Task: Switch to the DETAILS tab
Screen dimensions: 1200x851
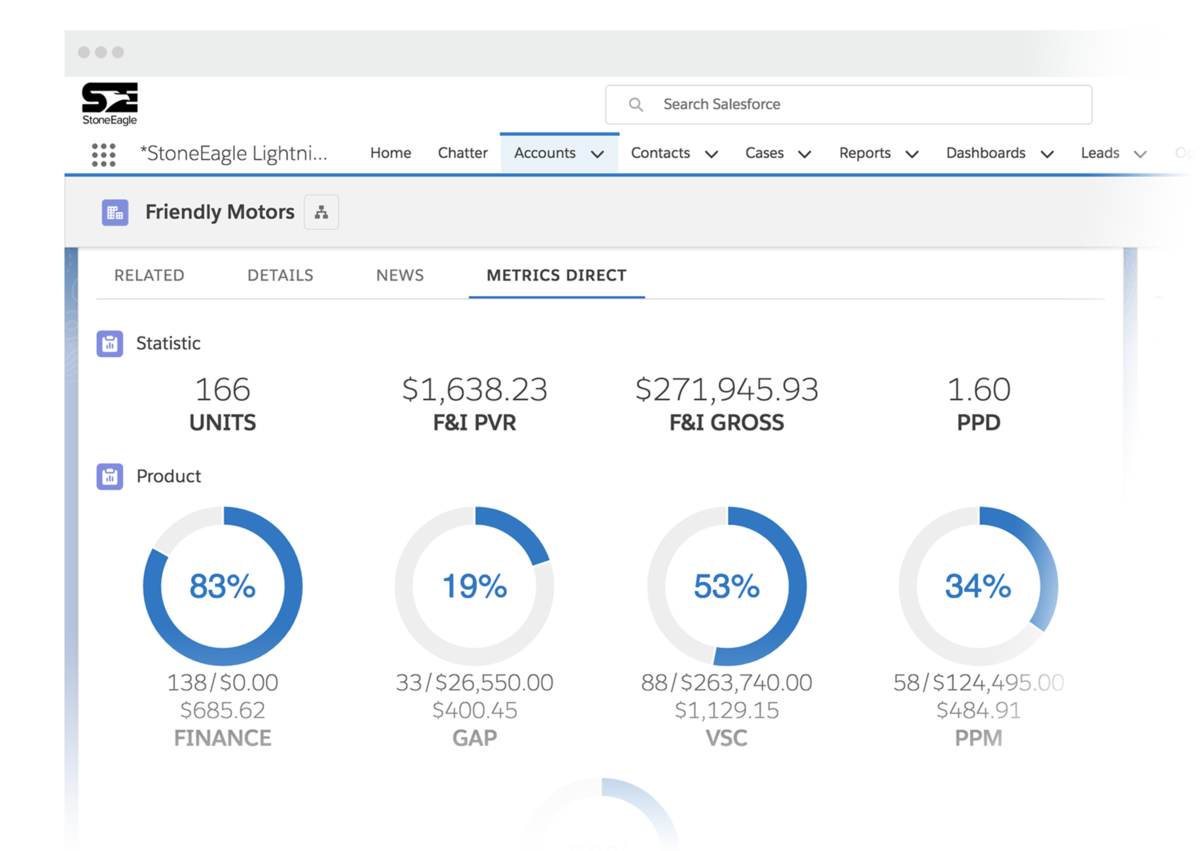Action: click(280, 275)
